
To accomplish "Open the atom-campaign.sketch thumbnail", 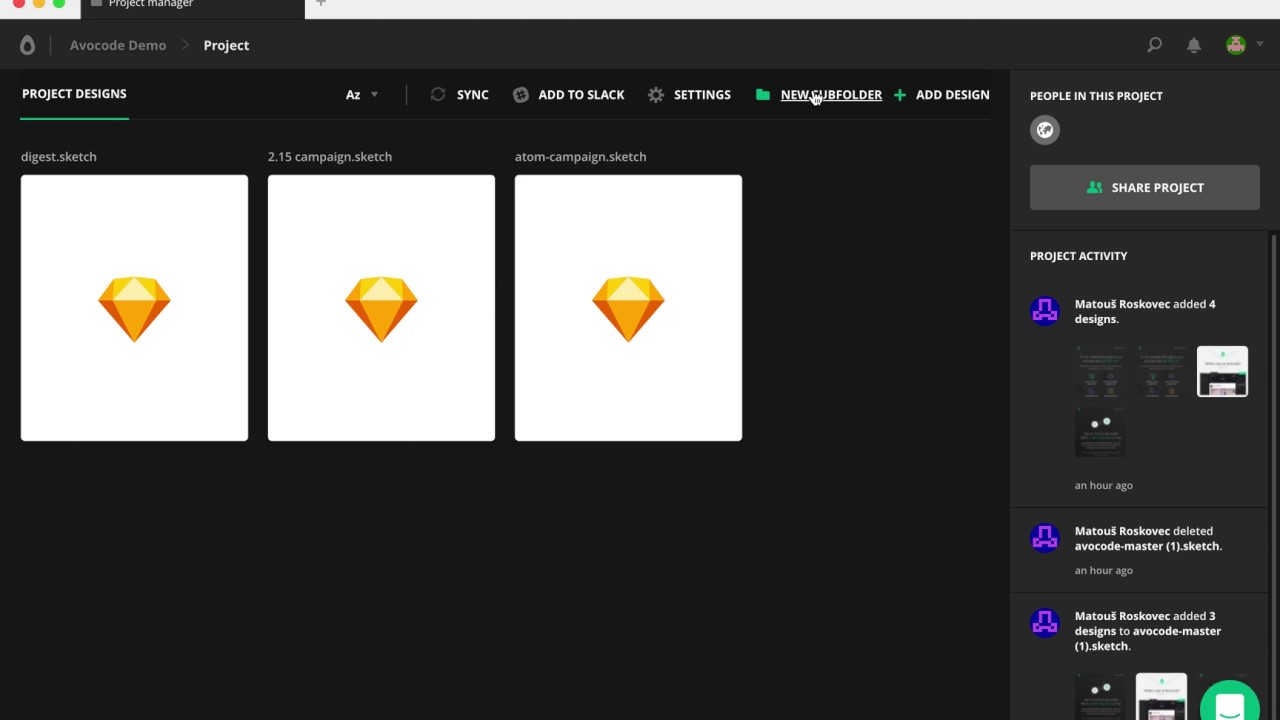I will pos(628,308).
